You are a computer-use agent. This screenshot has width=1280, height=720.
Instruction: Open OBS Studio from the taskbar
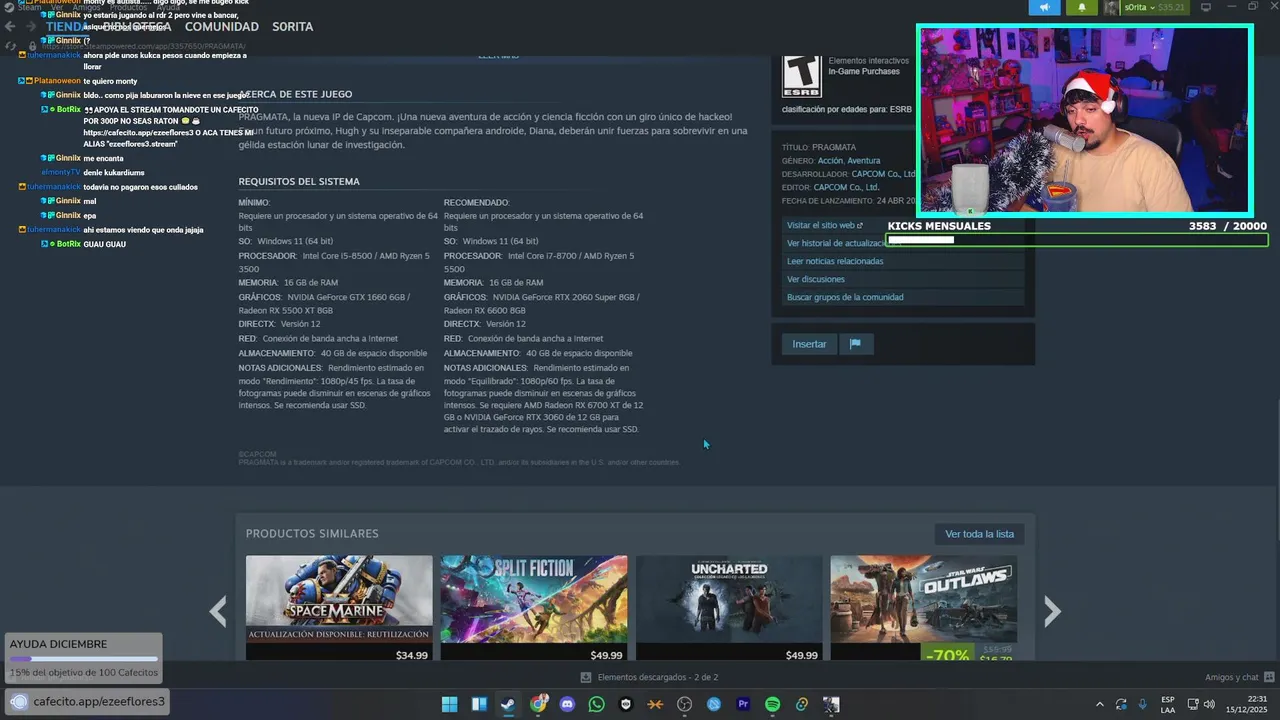click(x=684, y=704)
